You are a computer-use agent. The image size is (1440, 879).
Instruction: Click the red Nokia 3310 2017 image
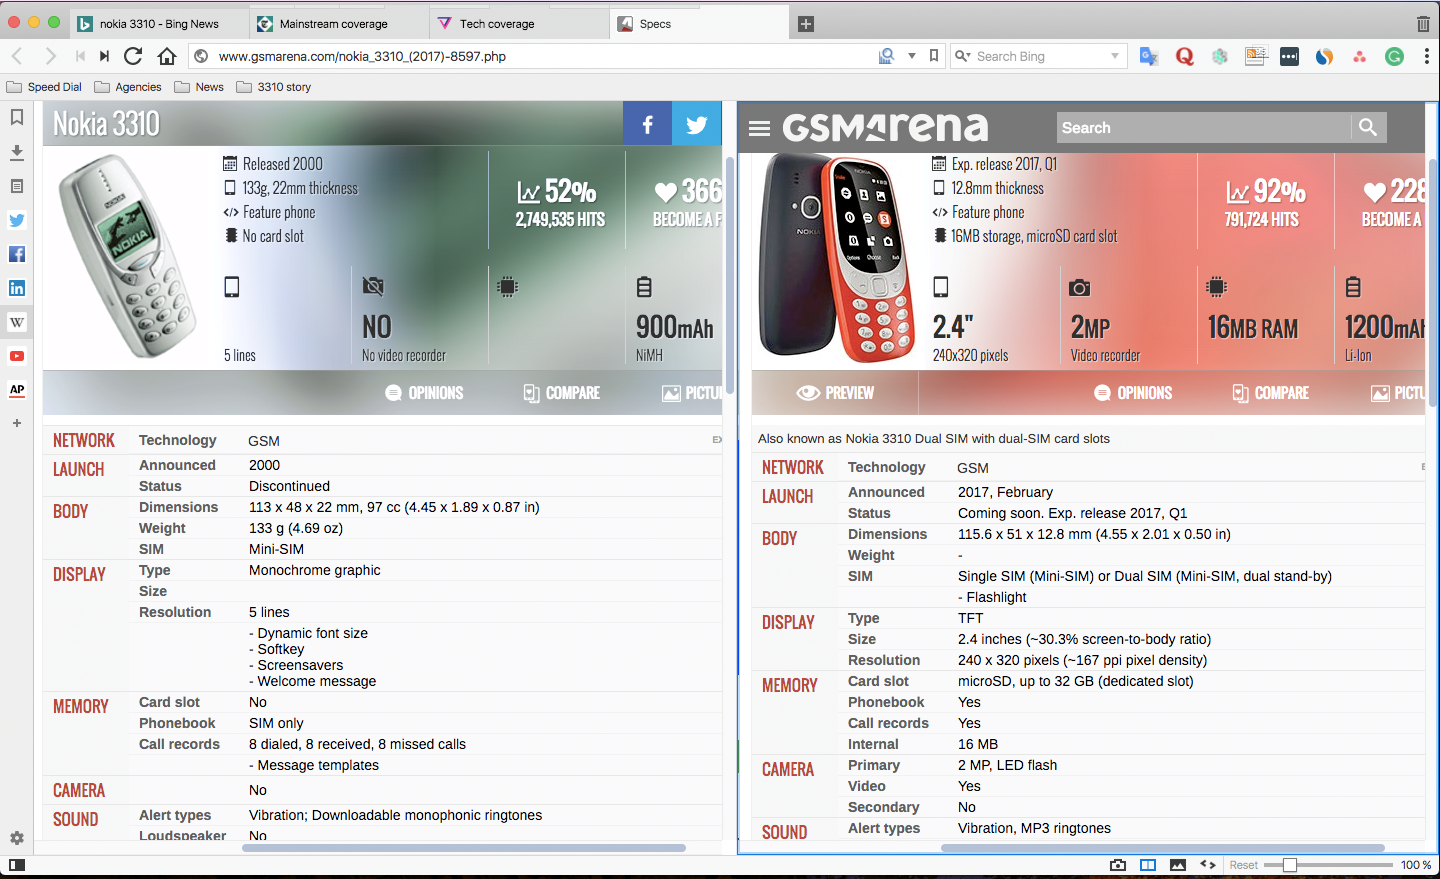(x=837, y=258)
